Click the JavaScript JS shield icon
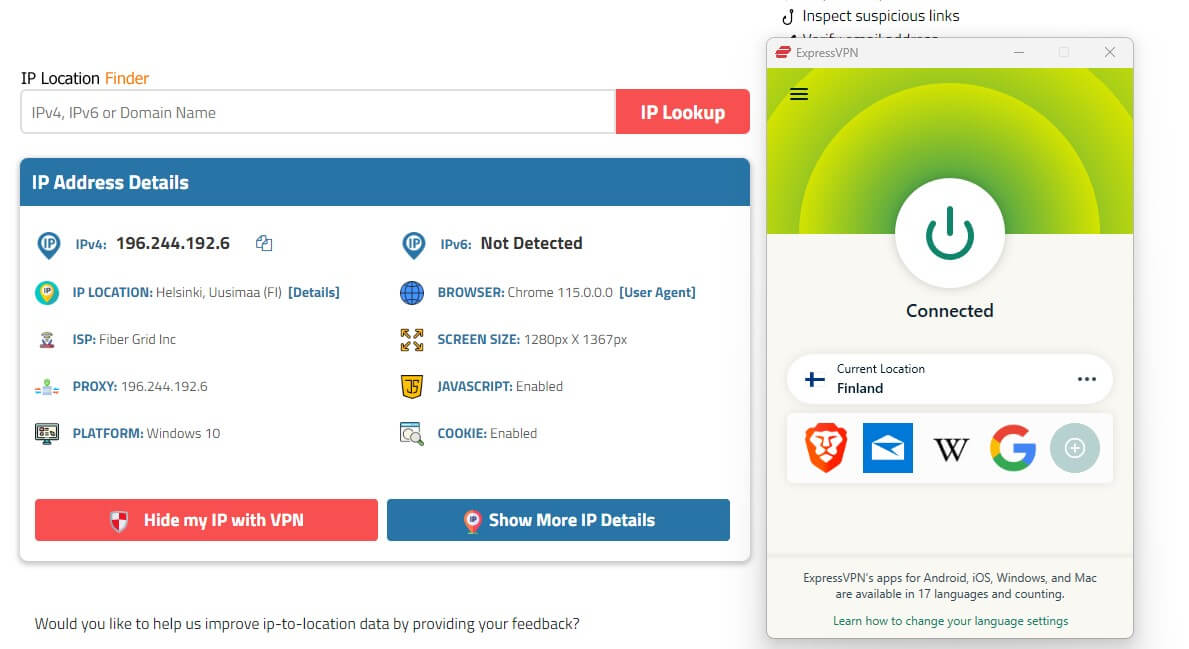Screen dimensions: 1189x649 (x=412, y=387)
